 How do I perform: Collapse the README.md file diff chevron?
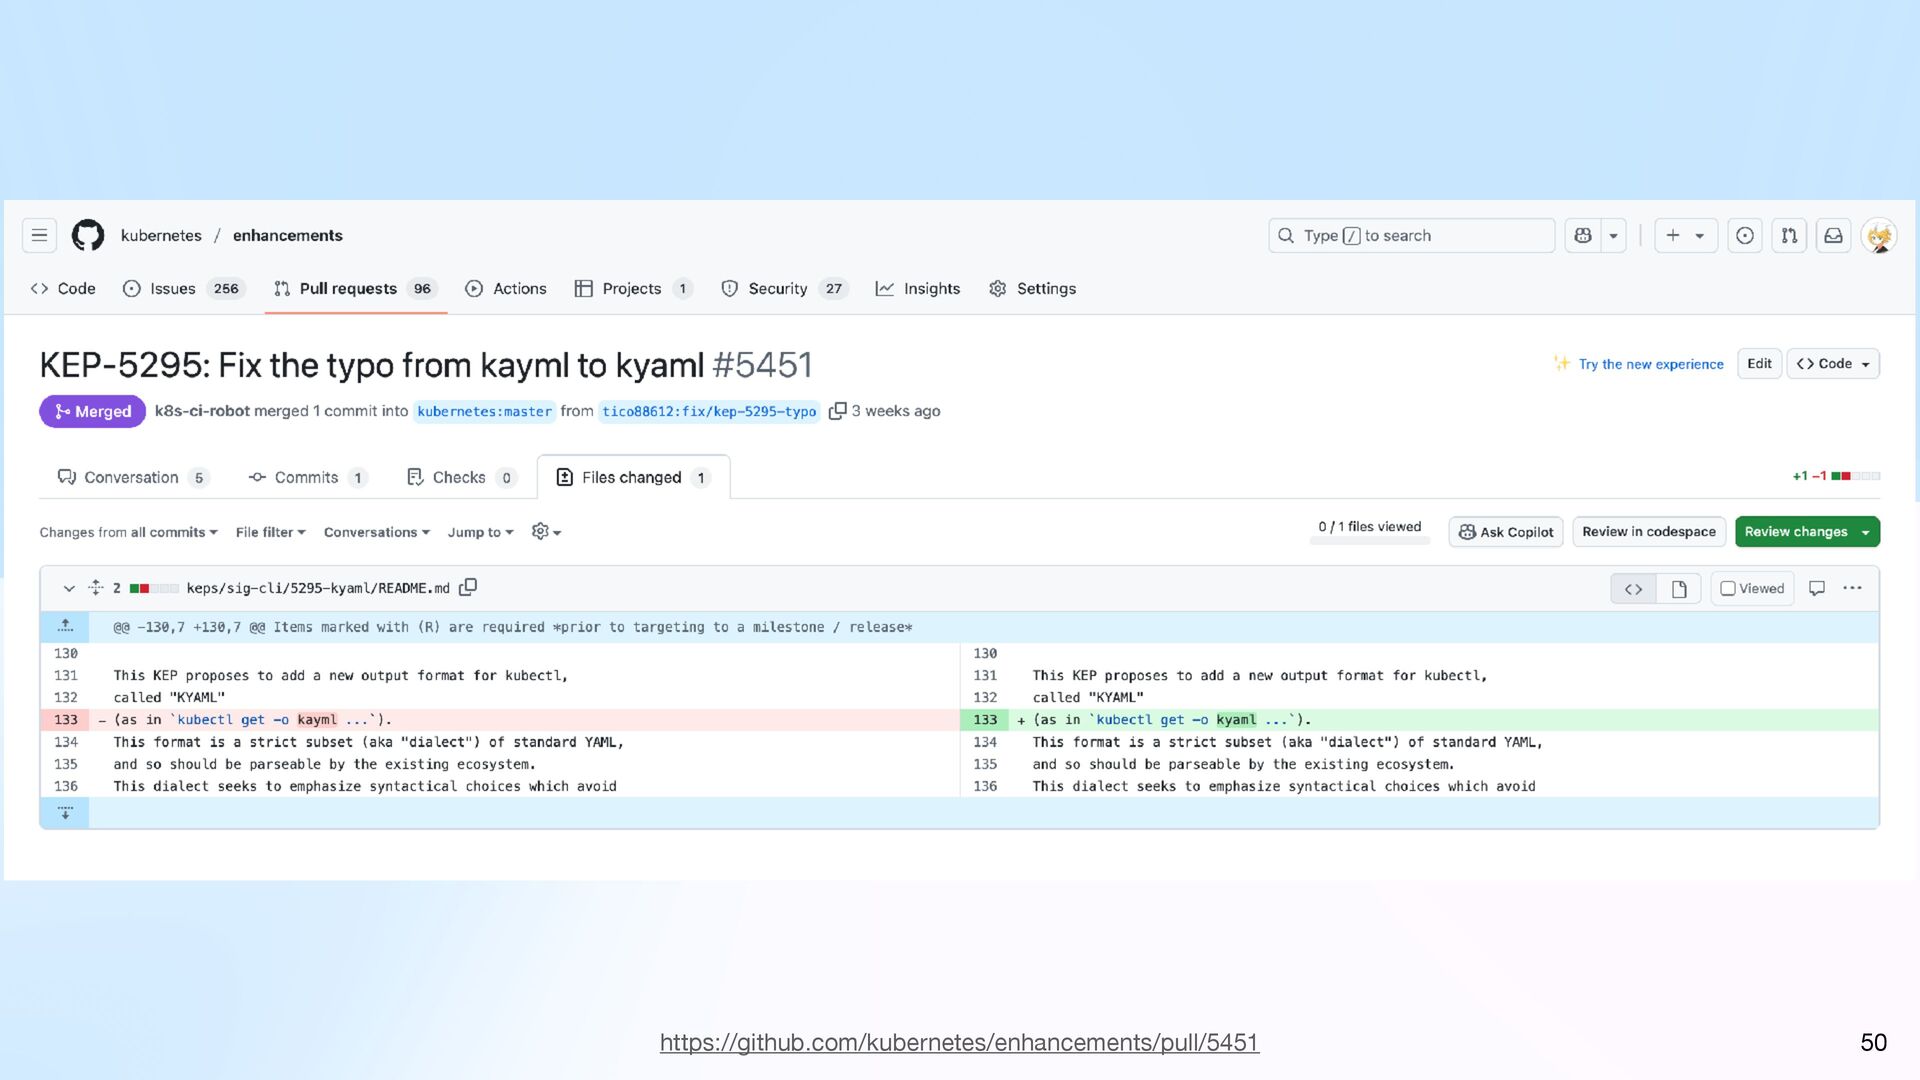pyautogui.click(x=69, y=589)
